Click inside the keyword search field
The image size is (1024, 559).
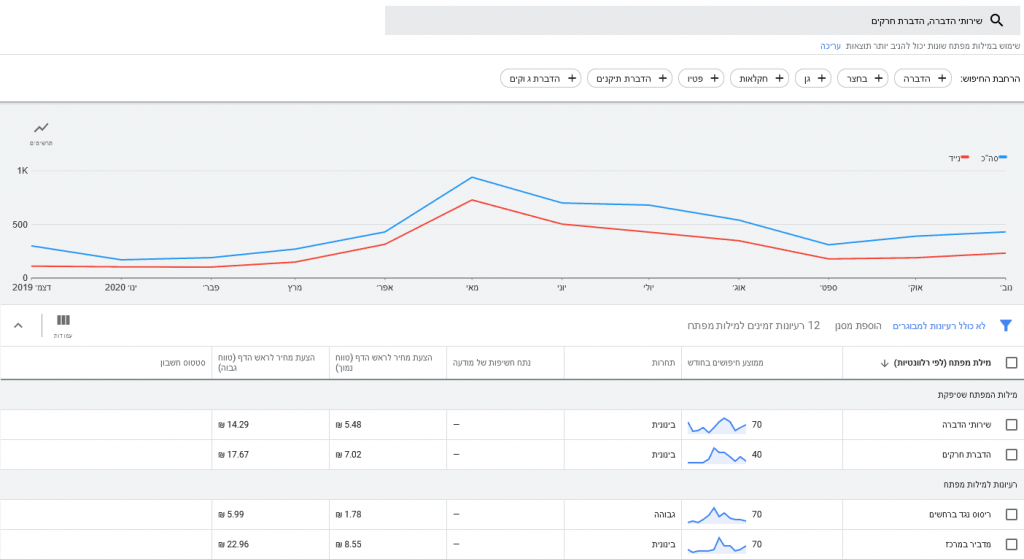click(680, 20)
